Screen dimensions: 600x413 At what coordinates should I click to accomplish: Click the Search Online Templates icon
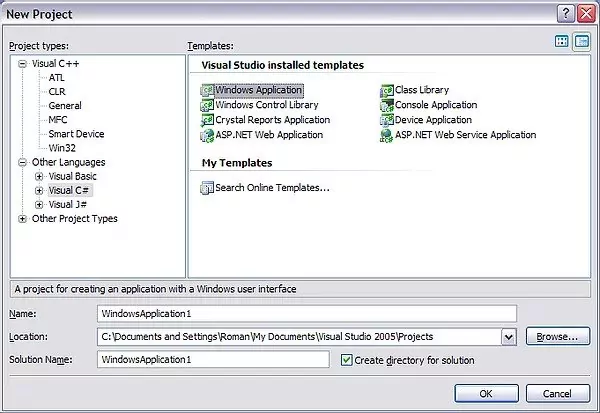(207, 187)
